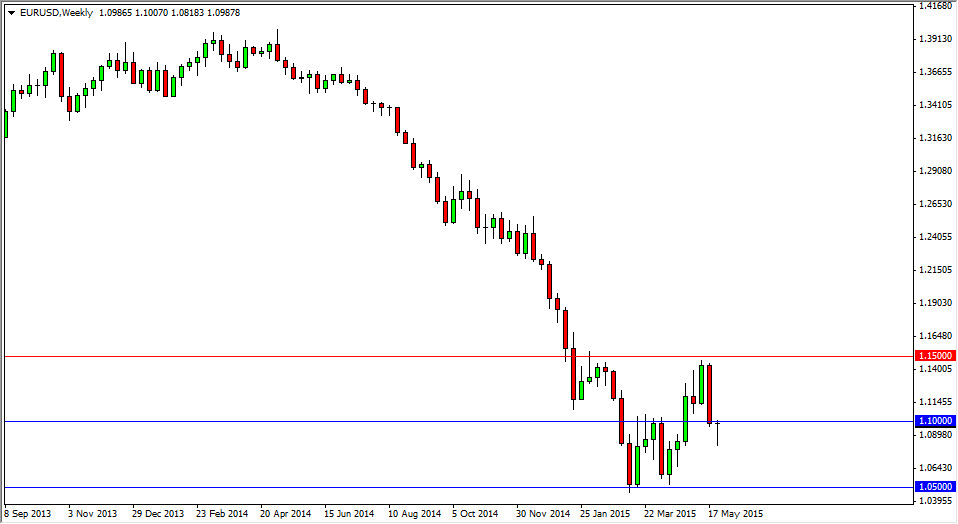Click the 22 Mar 2015 date label
Image resolution: width=958 pixels, height=524 pixels.
coord(670,514)
